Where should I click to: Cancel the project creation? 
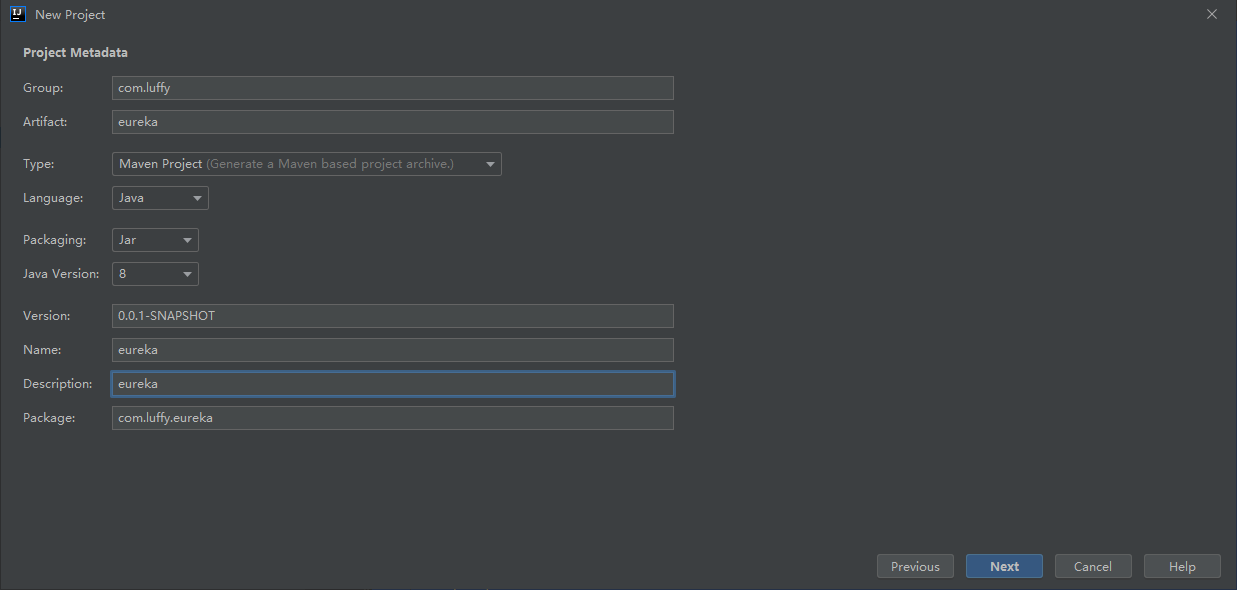pyautogui.click(x=1092, y=566)
